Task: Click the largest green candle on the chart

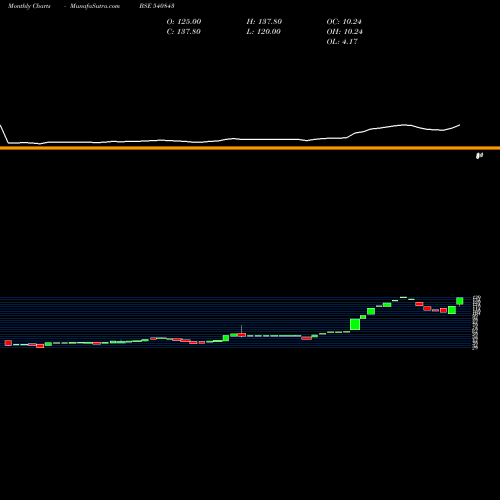Action: click(355, 324)
